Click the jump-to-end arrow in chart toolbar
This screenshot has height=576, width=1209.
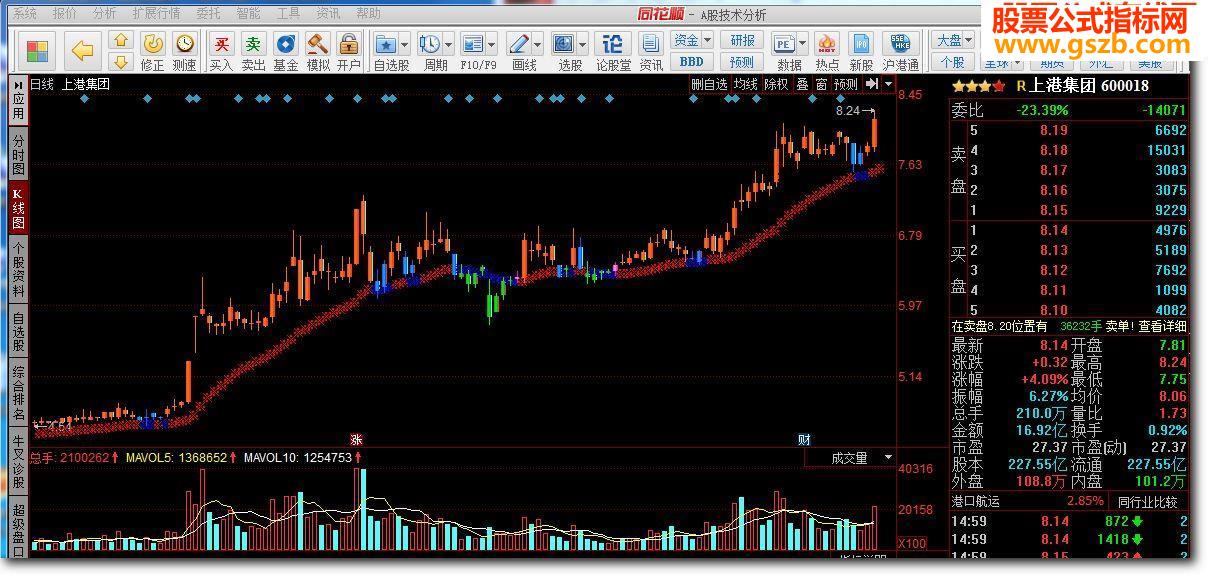(872, 85)
